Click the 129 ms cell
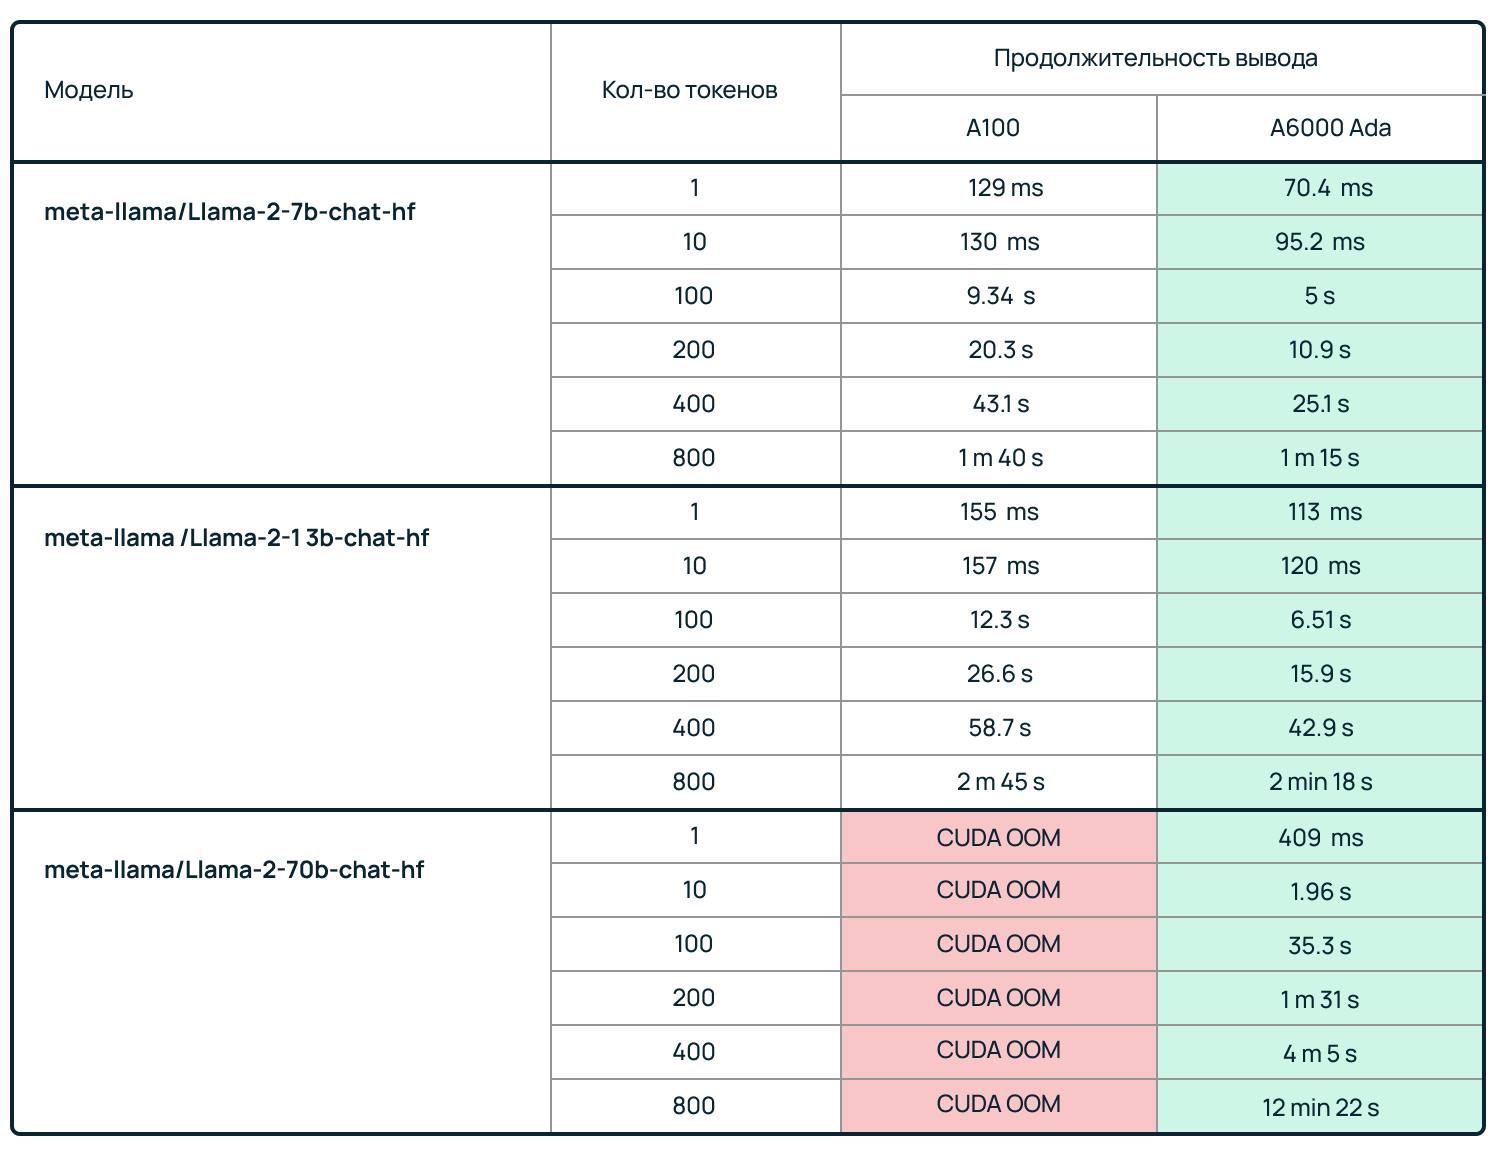This screenshot has width=1500, height=1156. click(1005, 188)
